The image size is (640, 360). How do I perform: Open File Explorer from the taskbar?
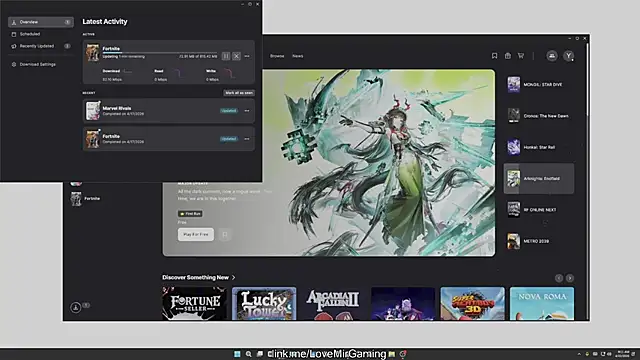392,354
